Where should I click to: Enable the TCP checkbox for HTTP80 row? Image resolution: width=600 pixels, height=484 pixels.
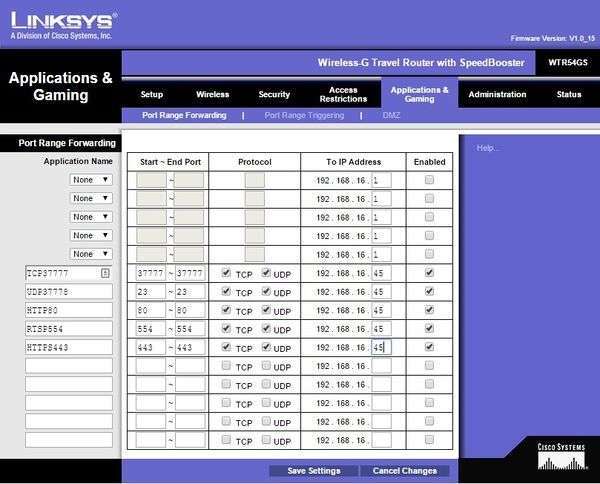point(226,310)
